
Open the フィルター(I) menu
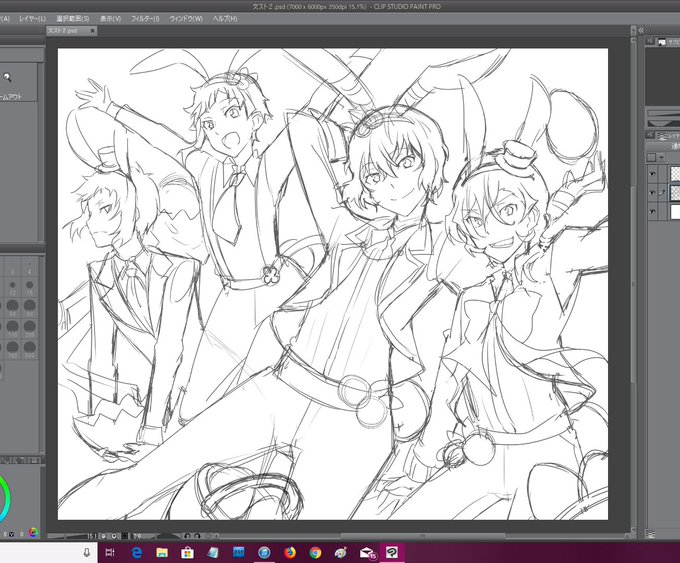145,19
